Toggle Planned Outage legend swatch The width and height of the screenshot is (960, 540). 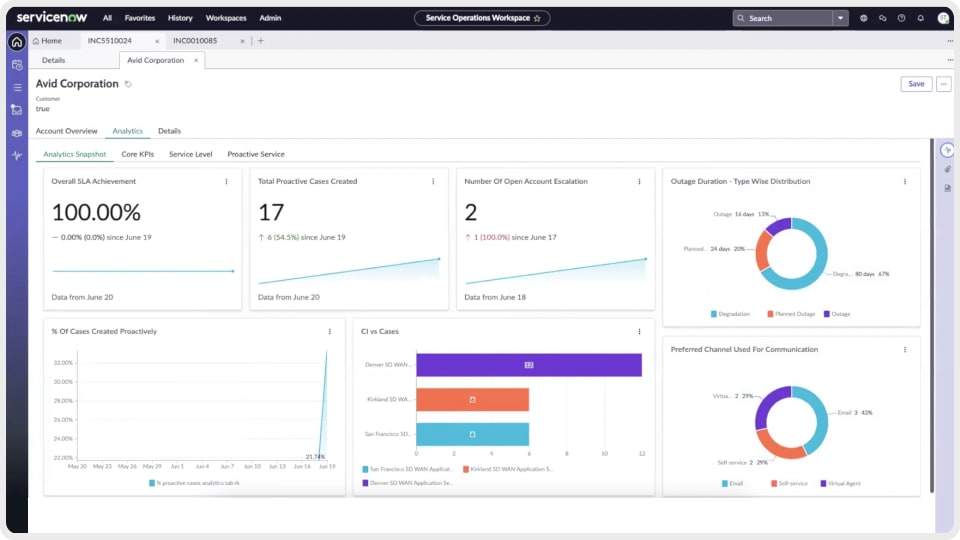[770, 314]
